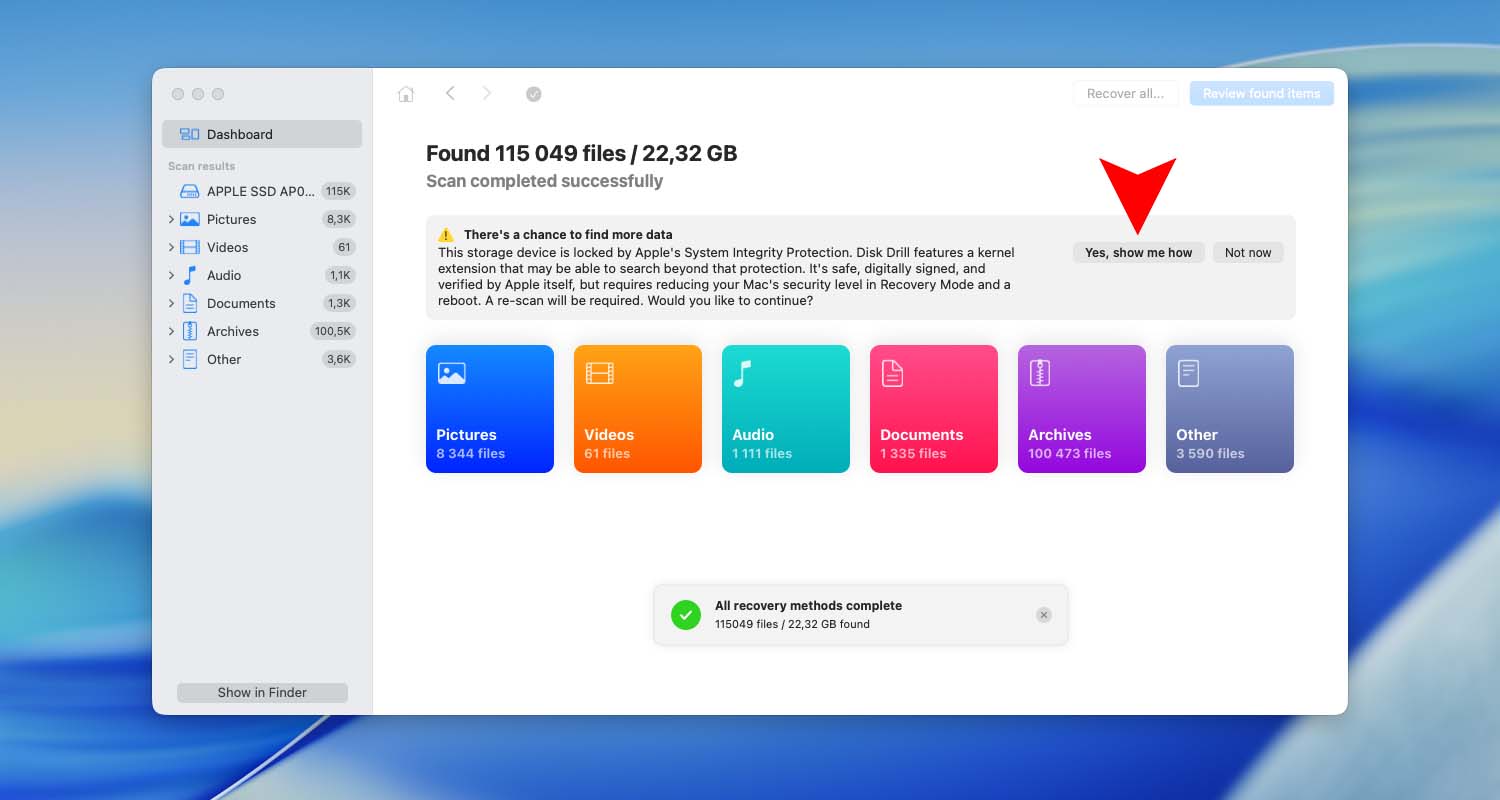Click the Recover all... button
1500x800 pixels.
(1125, 94)
